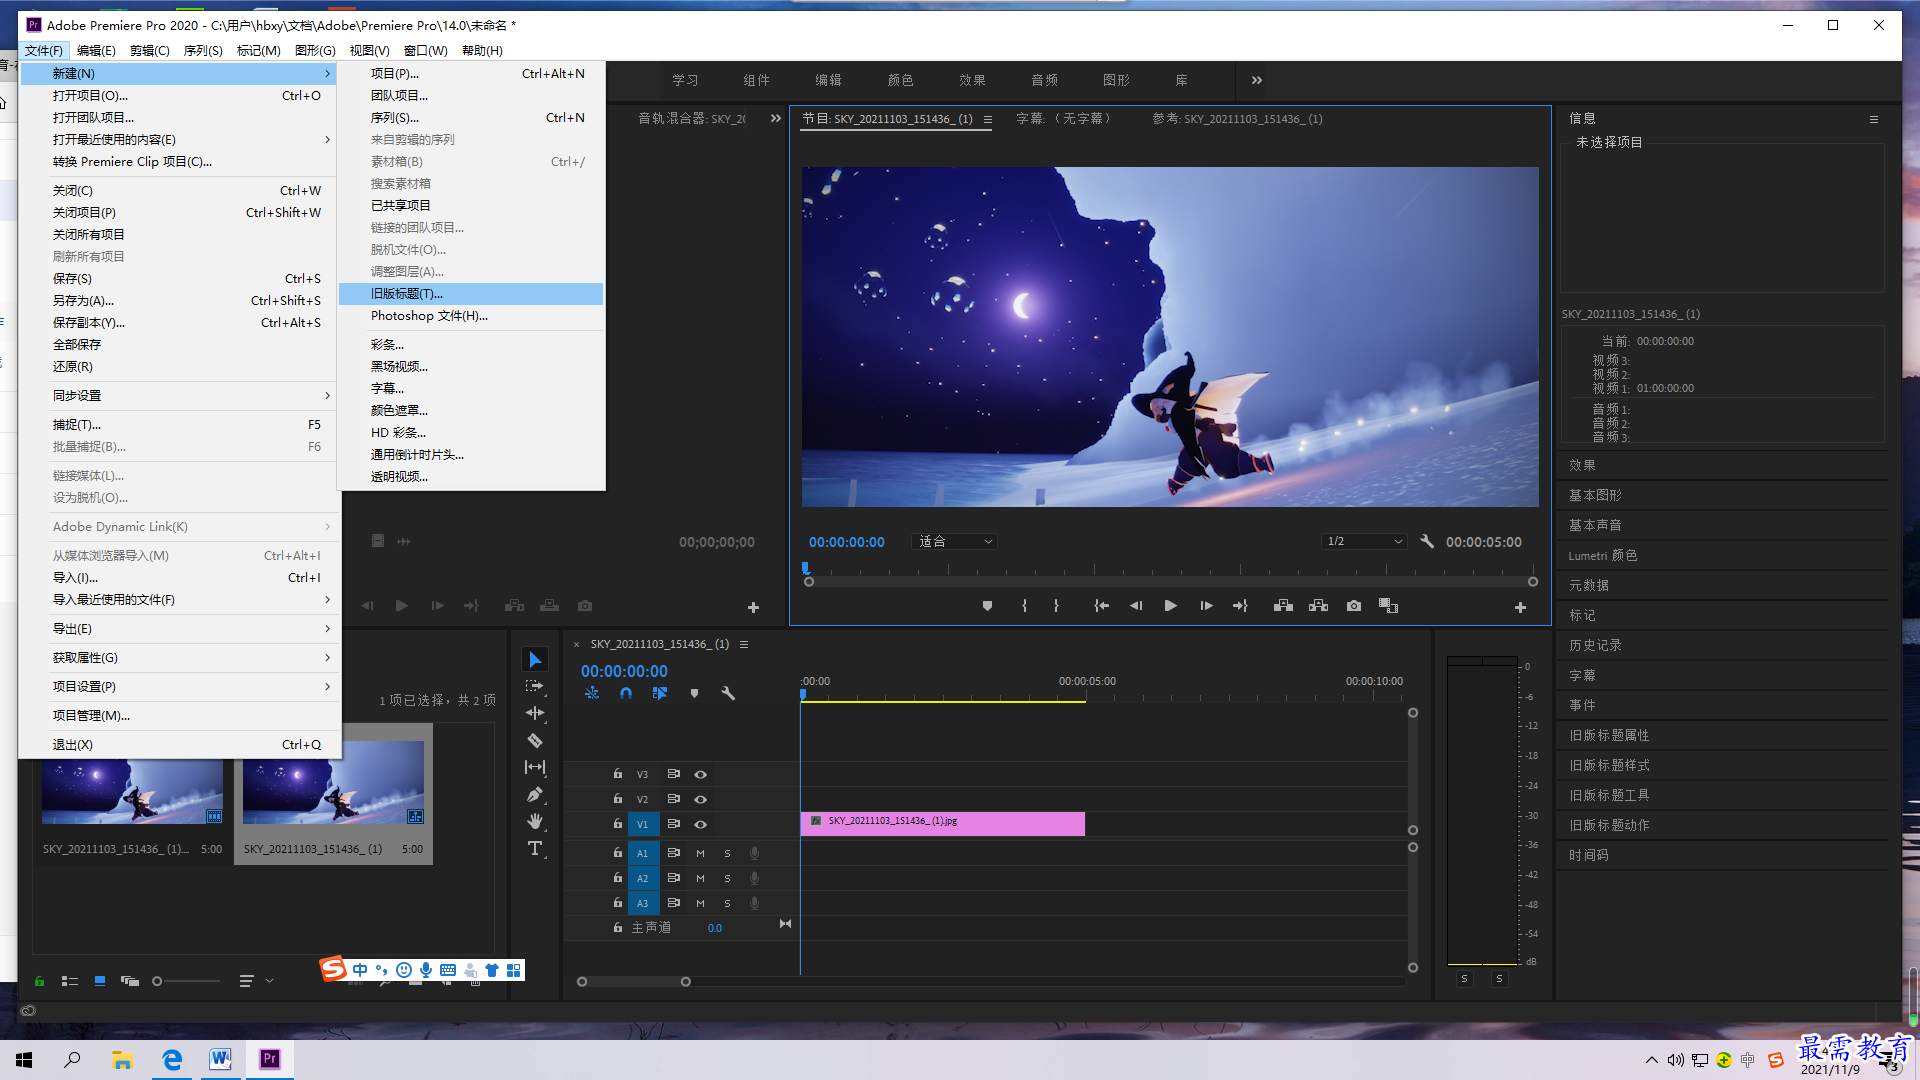Open timeline display settings wrench

pyautogui.click(x=728, y=693)
